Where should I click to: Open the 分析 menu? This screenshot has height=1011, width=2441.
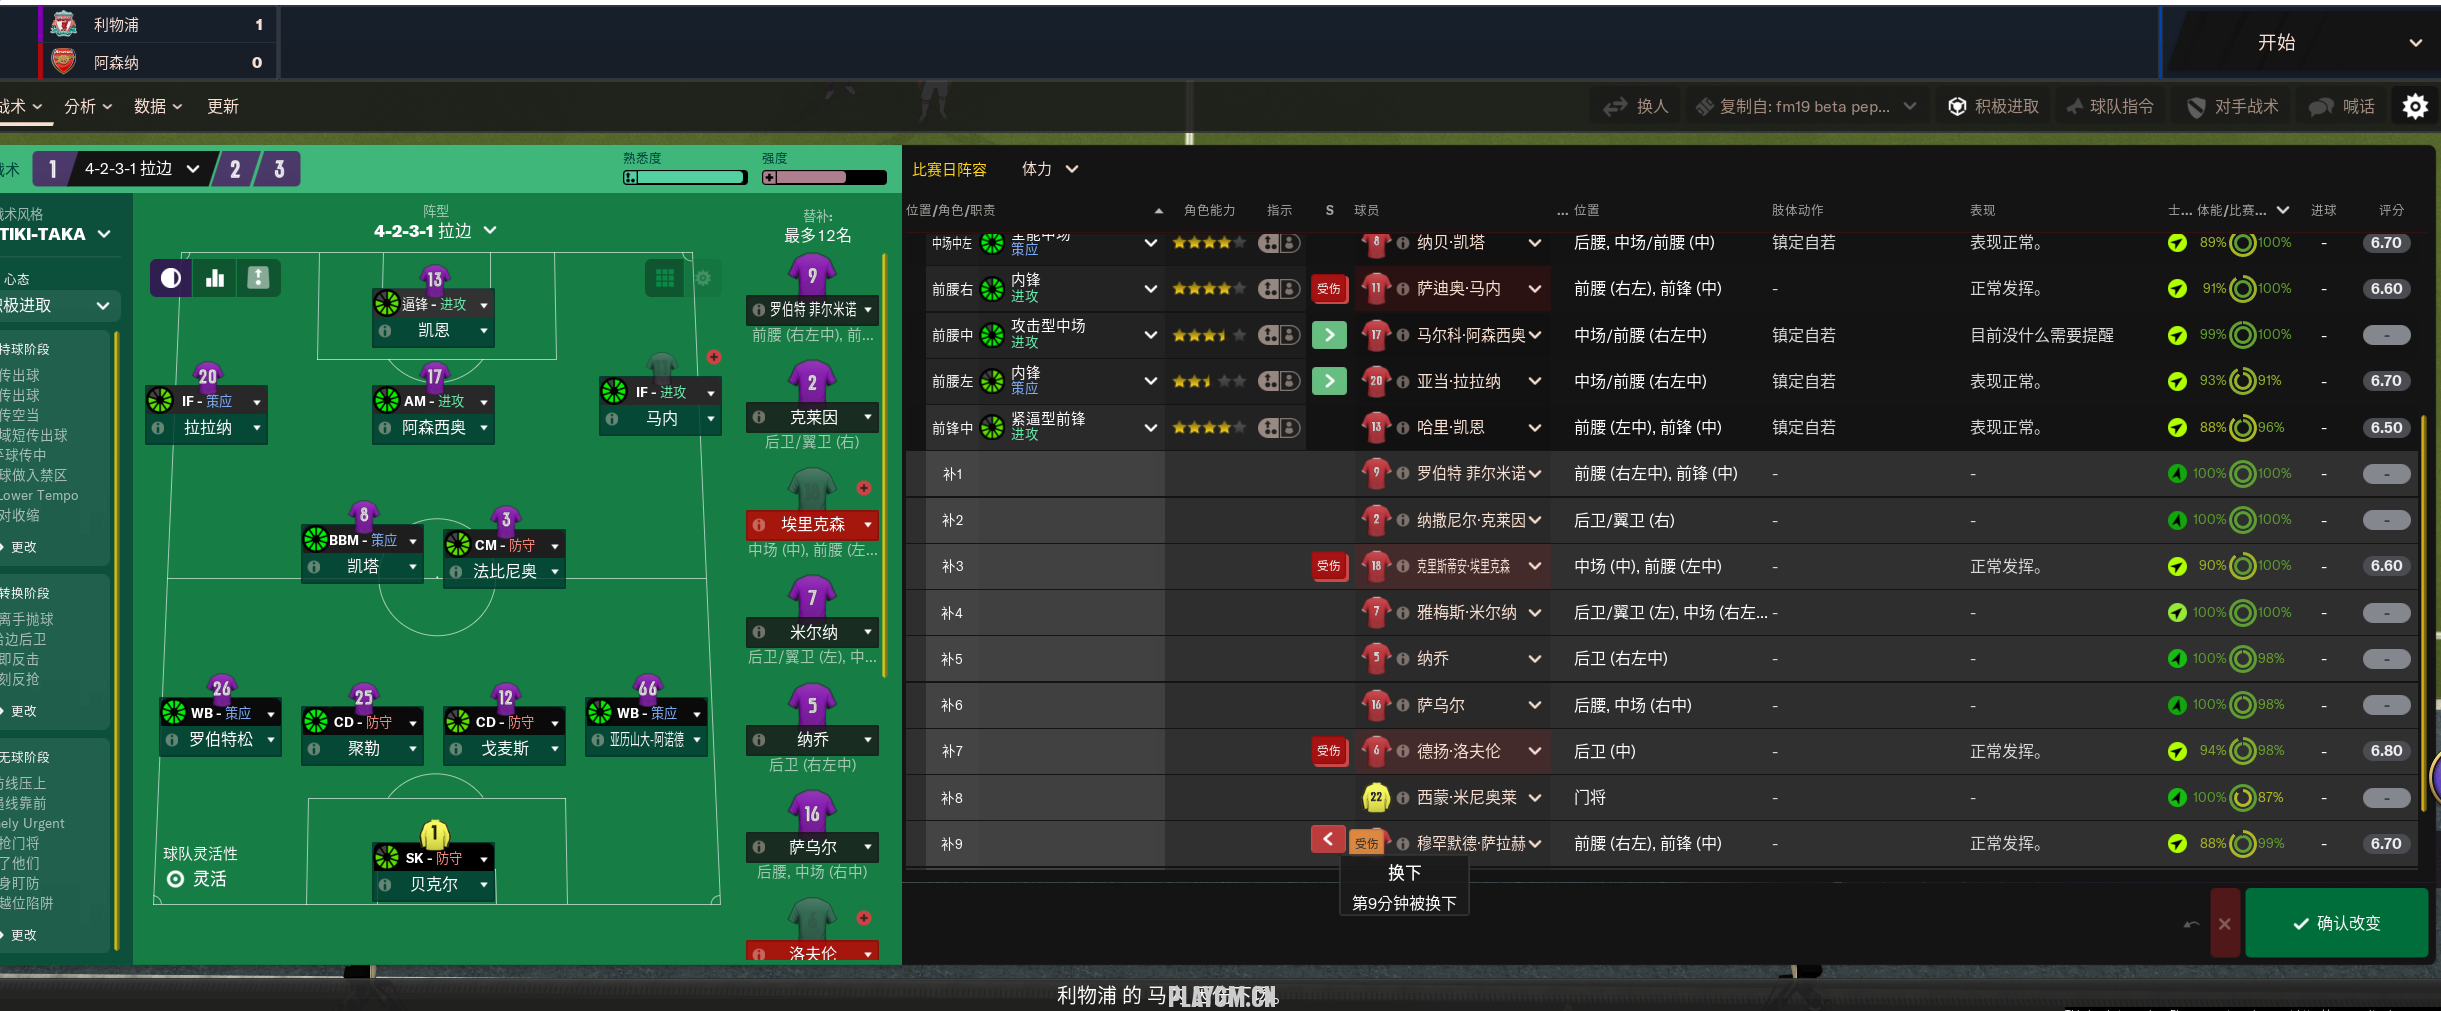pos(87,106)
